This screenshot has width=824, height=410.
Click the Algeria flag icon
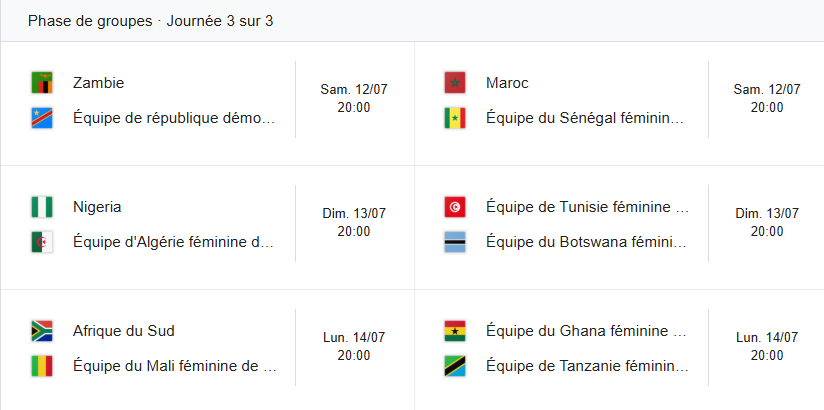(41, 242)
